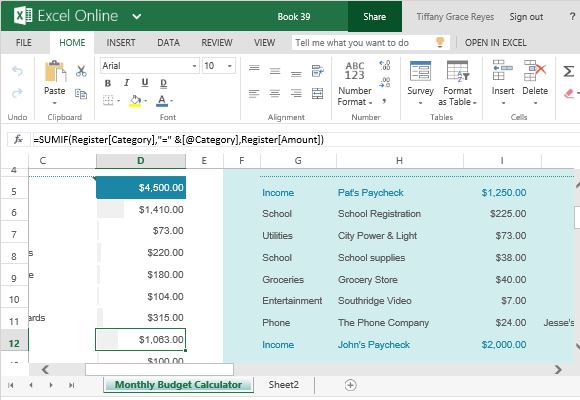Click the Cut scissors icon
580x400 pixels.
tap(81, 71)
